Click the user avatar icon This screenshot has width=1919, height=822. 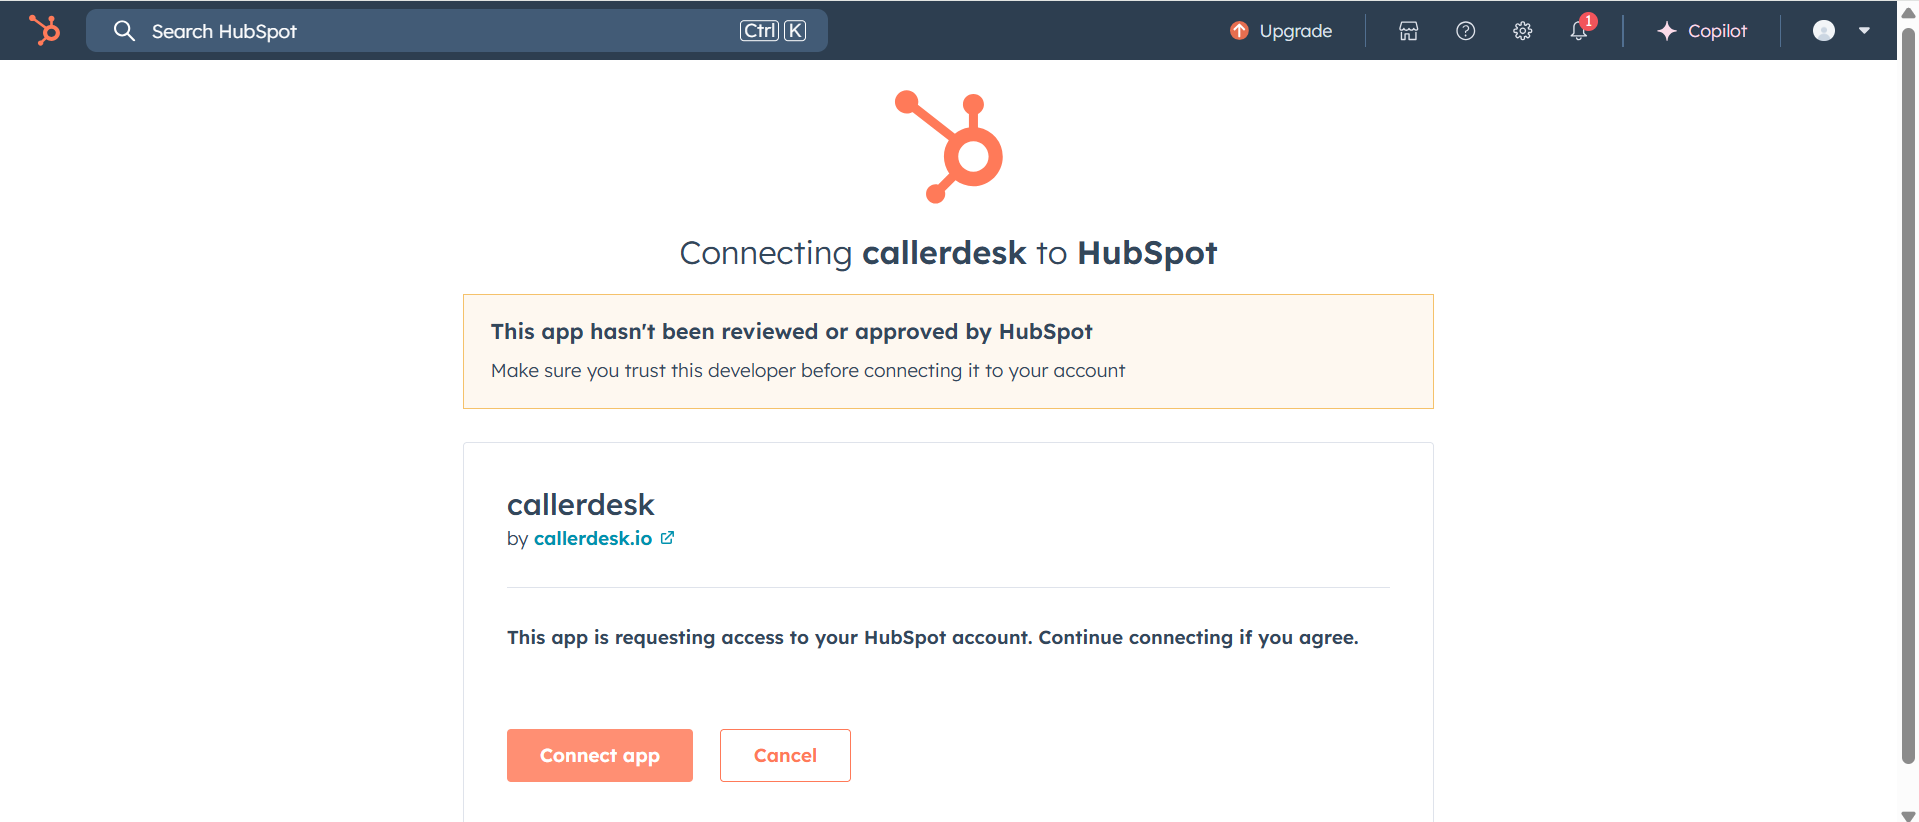click(x=1824, y=31)
